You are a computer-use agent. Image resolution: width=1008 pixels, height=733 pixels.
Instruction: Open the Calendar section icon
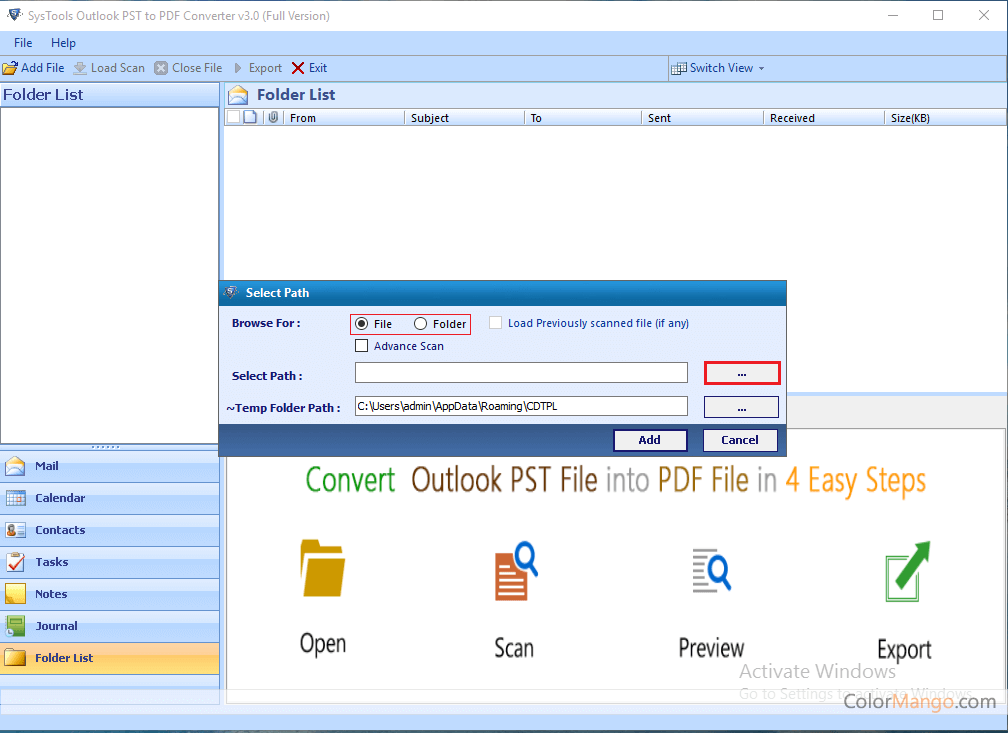(15, 498)
